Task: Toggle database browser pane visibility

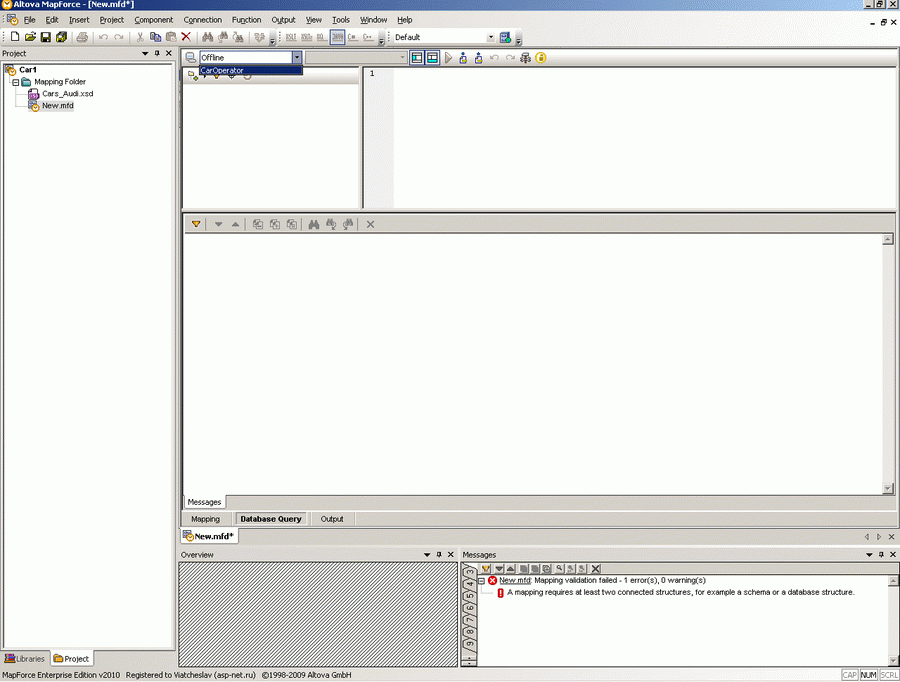Action: click(417, 58)
